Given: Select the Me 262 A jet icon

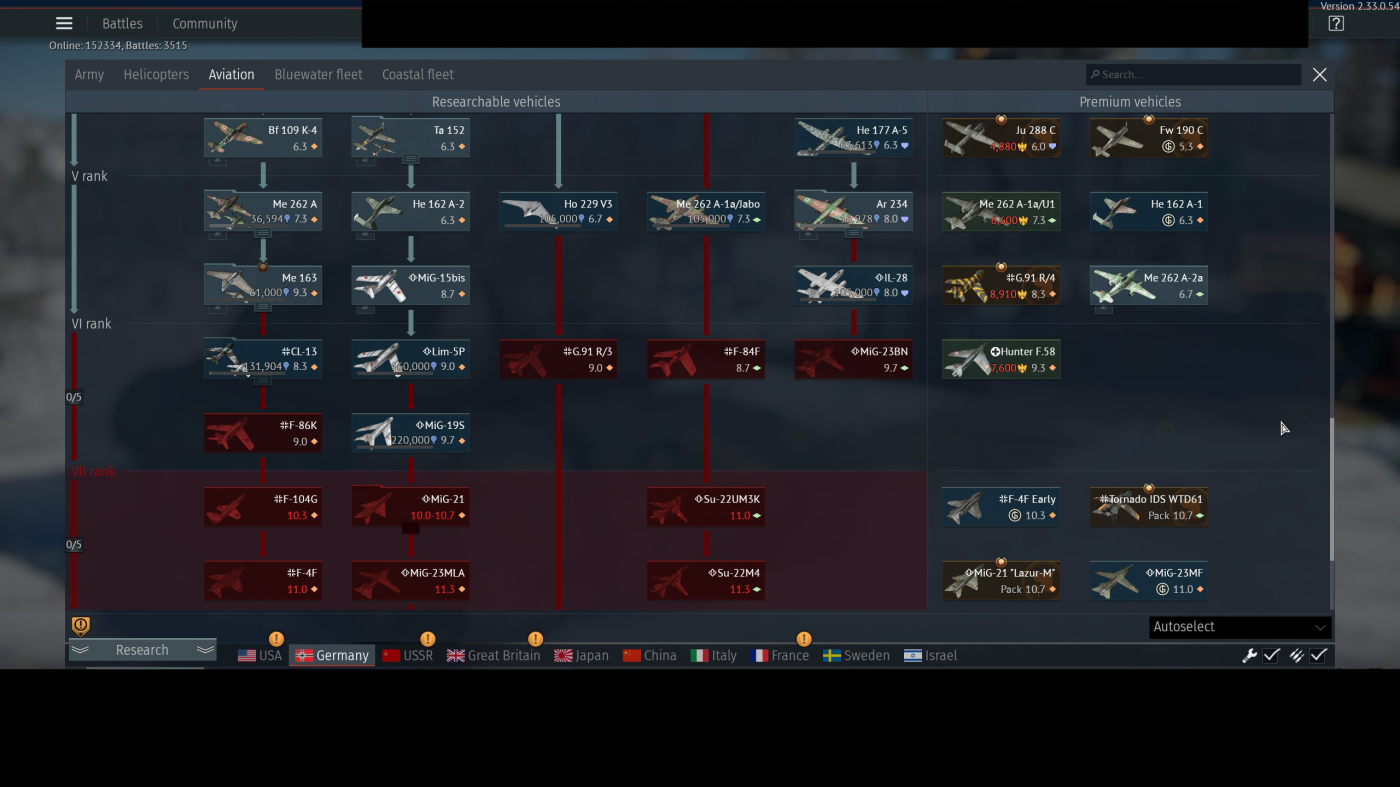Looking at the screenshot, I should tap(263, 212).
